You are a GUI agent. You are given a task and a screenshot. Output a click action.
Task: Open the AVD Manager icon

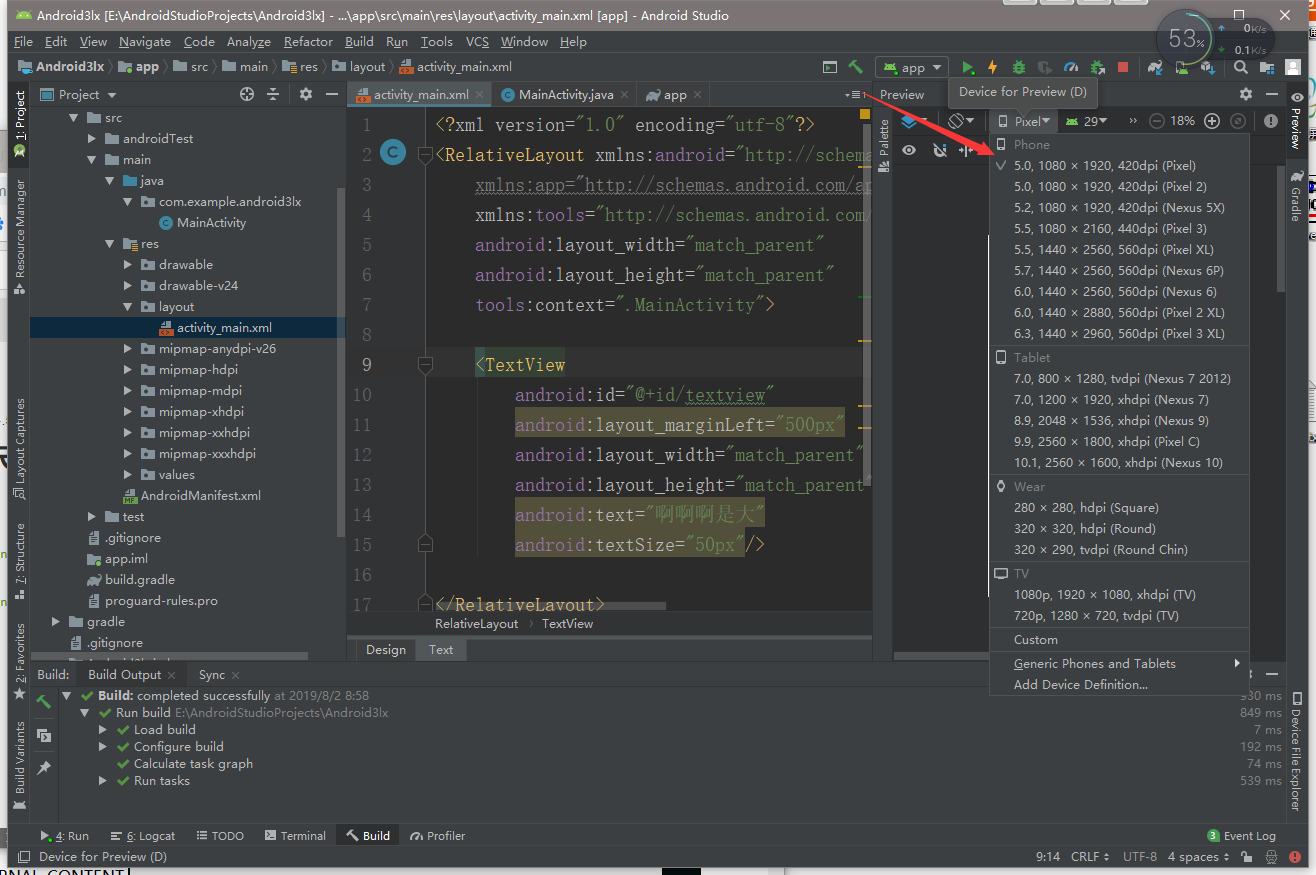1182,67
